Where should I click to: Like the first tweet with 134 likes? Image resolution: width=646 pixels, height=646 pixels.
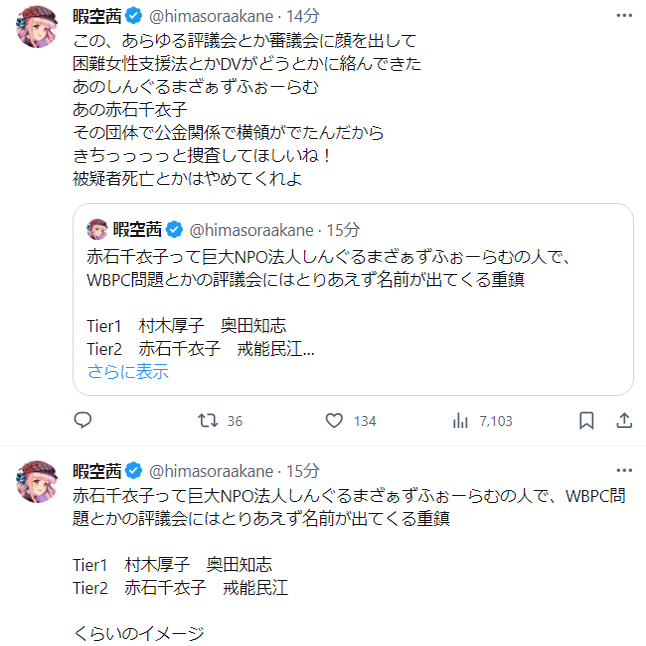(x=335, y=421)
